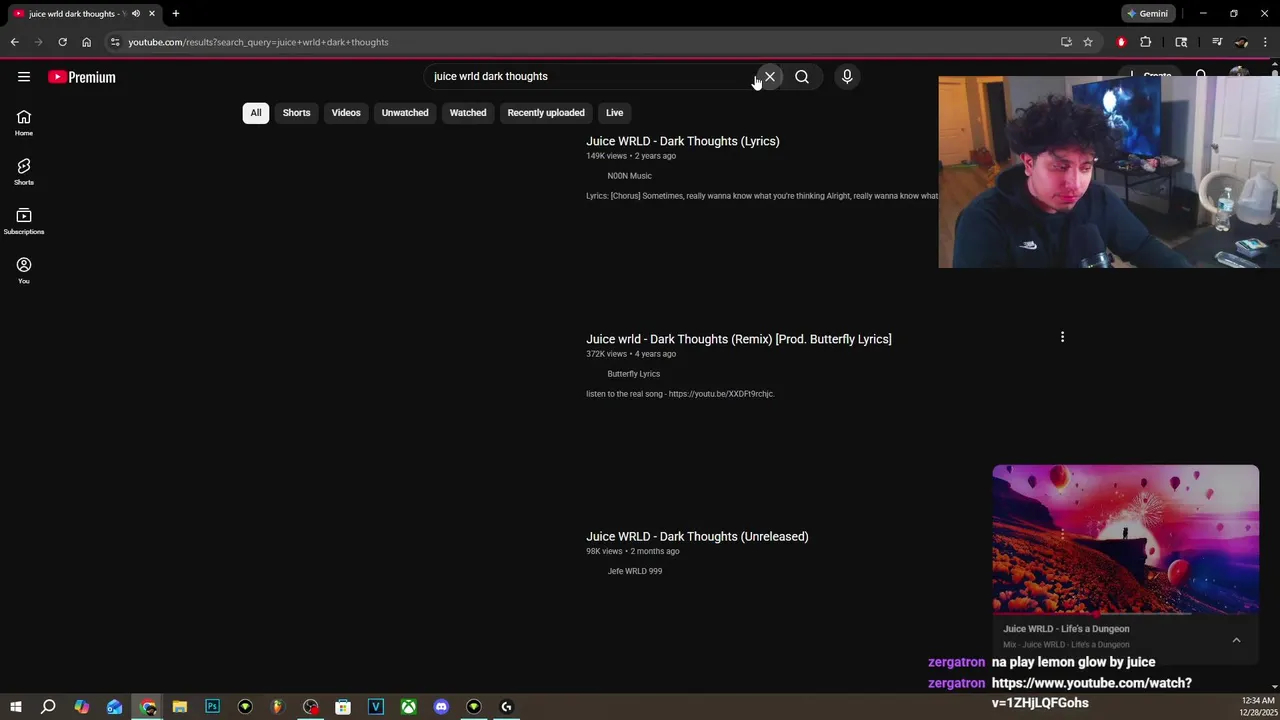Screen dimensions: 1280x720
Task: Open Dark Thoughts (Remix) Butterfly Lyrics video
Action: 739,339
